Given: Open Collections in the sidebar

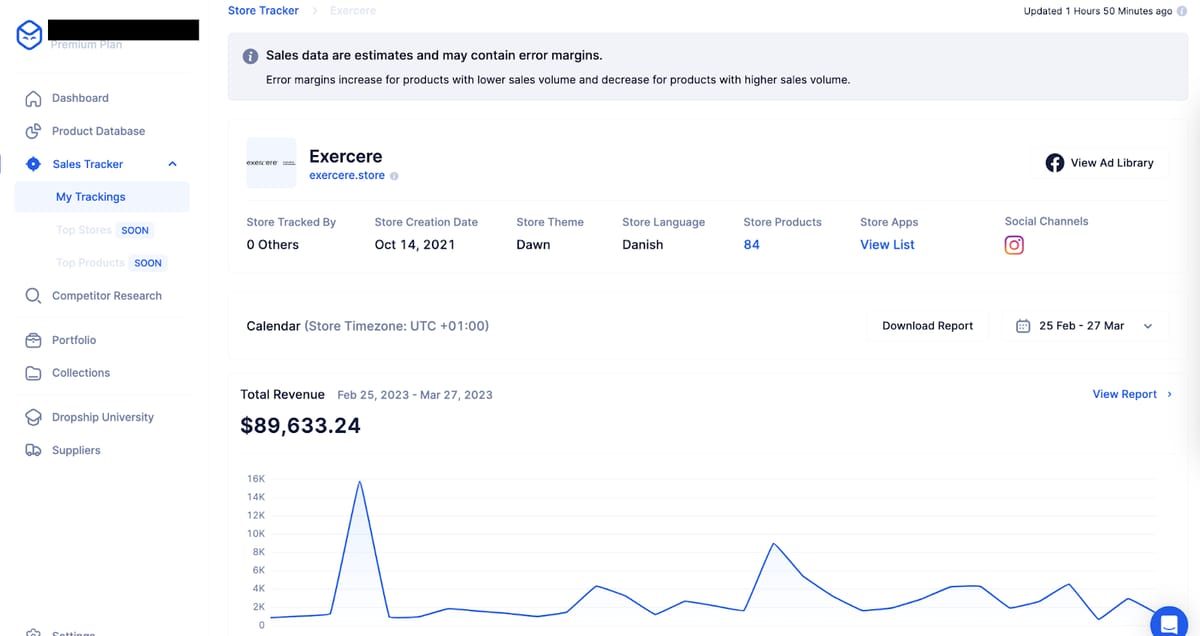Looking at the screenshot, I should [x=81, y=373].
